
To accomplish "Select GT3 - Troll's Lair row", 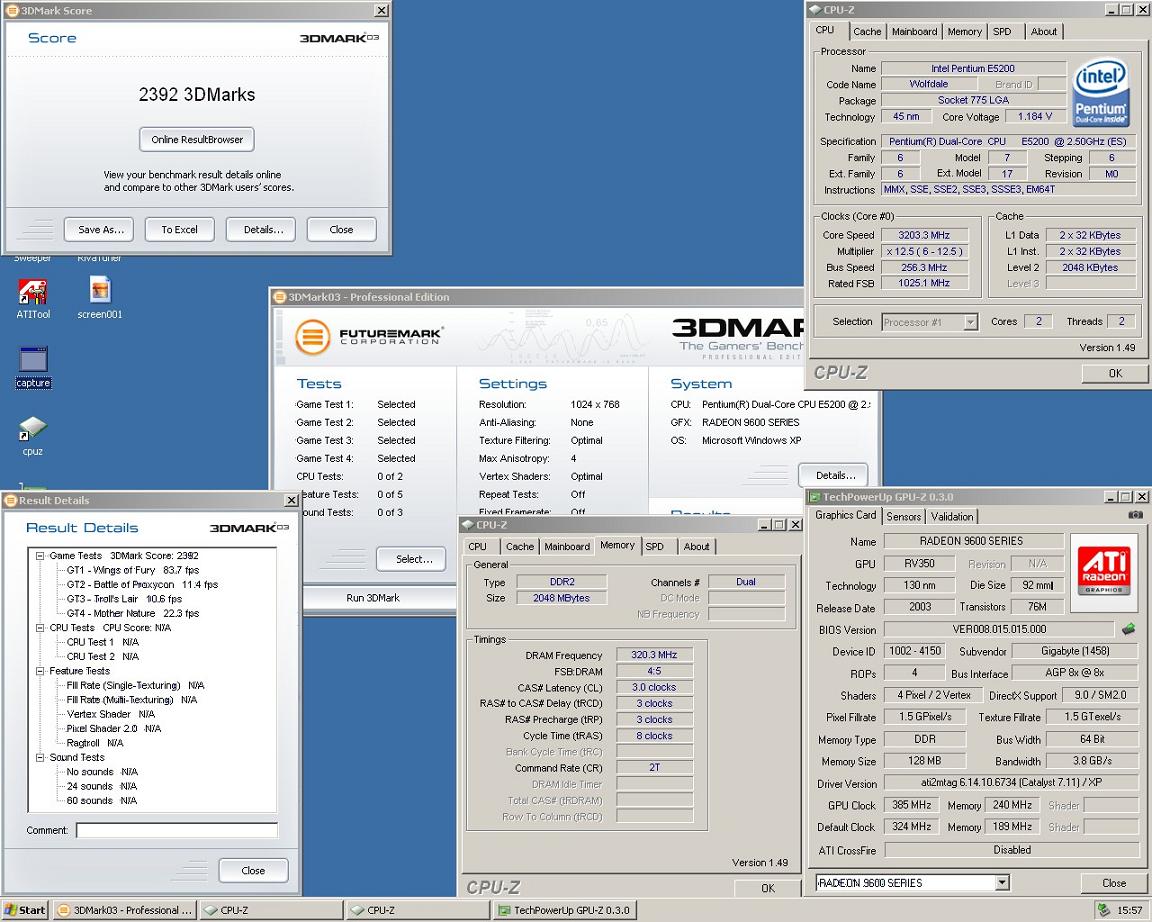I will (x=124, y=599).
